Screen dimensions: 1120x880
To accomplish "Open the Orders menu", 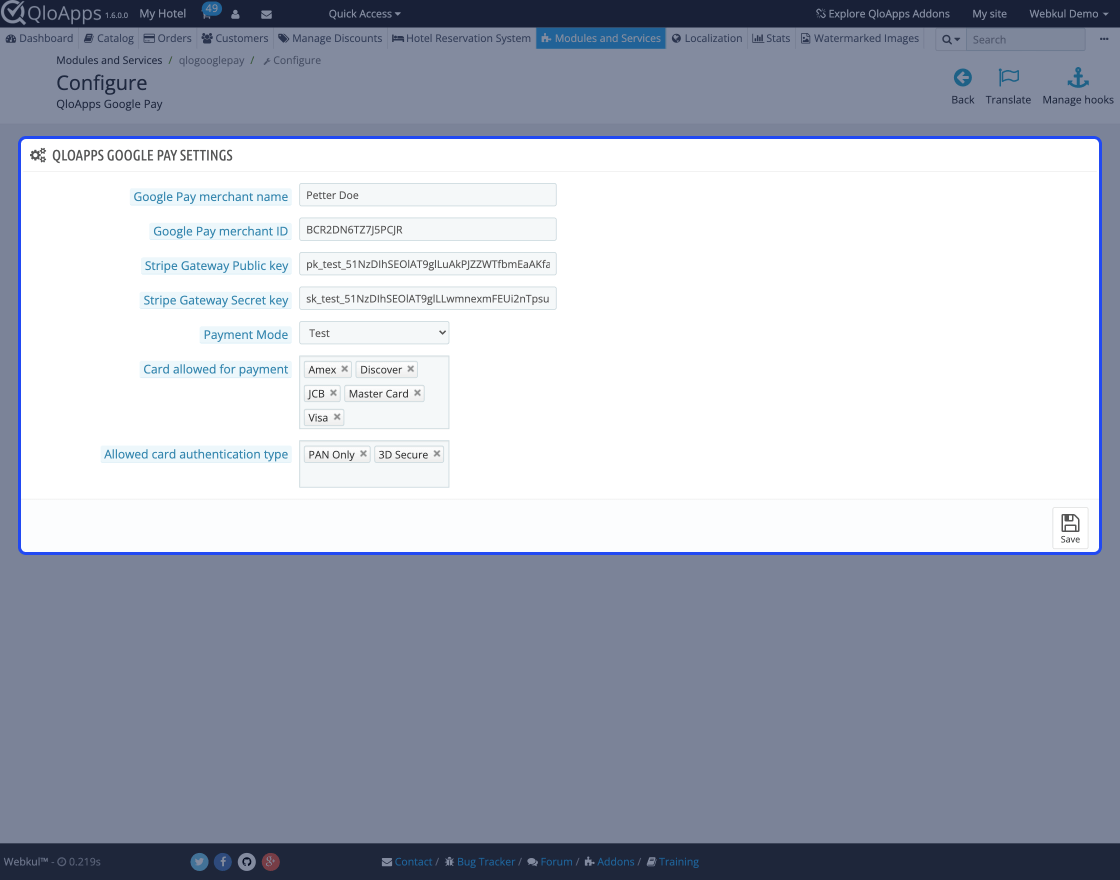I will pos(168,39).
